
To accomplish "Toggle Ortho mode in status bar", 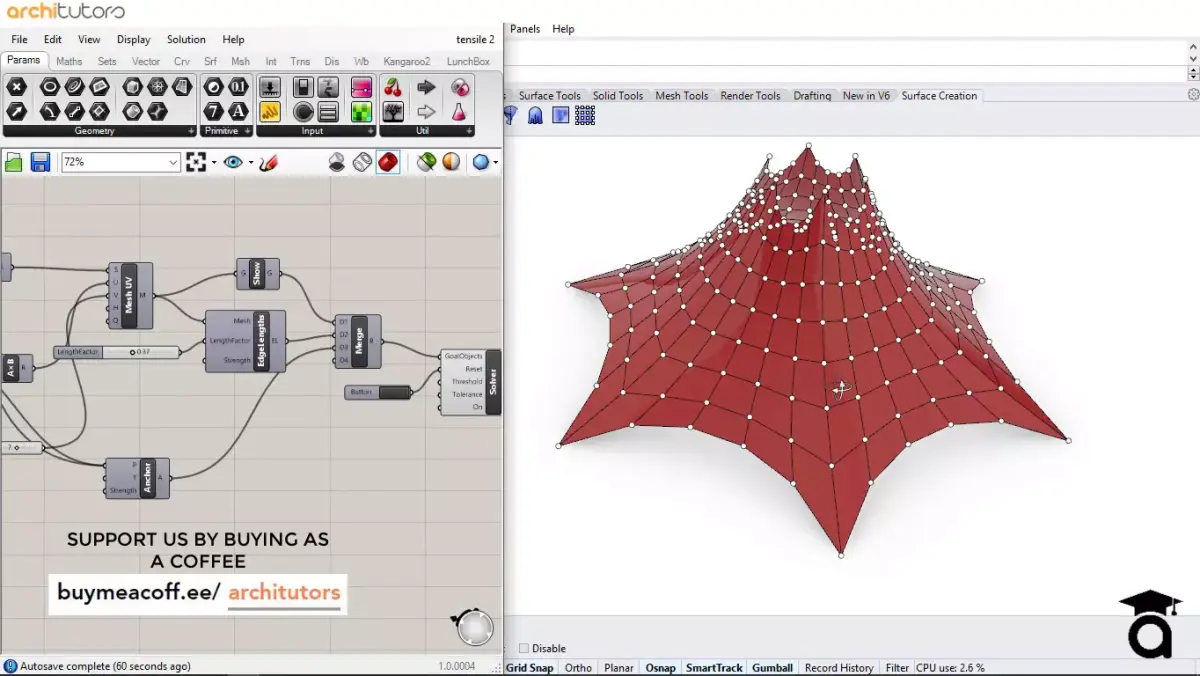I will pyautogui.click(x=578, y=668).
